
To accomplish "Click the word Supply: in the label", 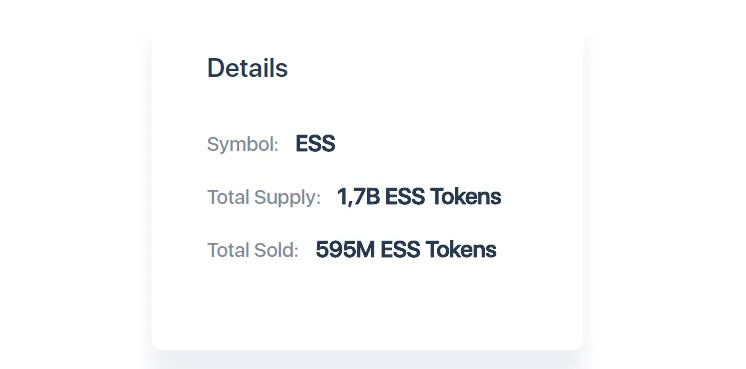I will (287, 198).
